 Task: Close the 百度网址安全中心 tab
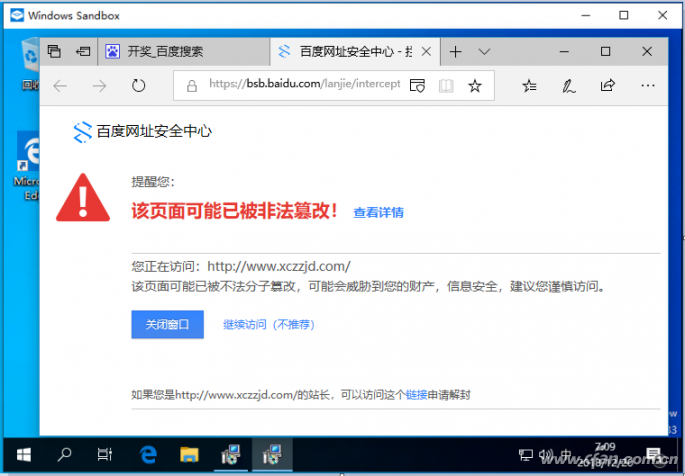[426, 52]
